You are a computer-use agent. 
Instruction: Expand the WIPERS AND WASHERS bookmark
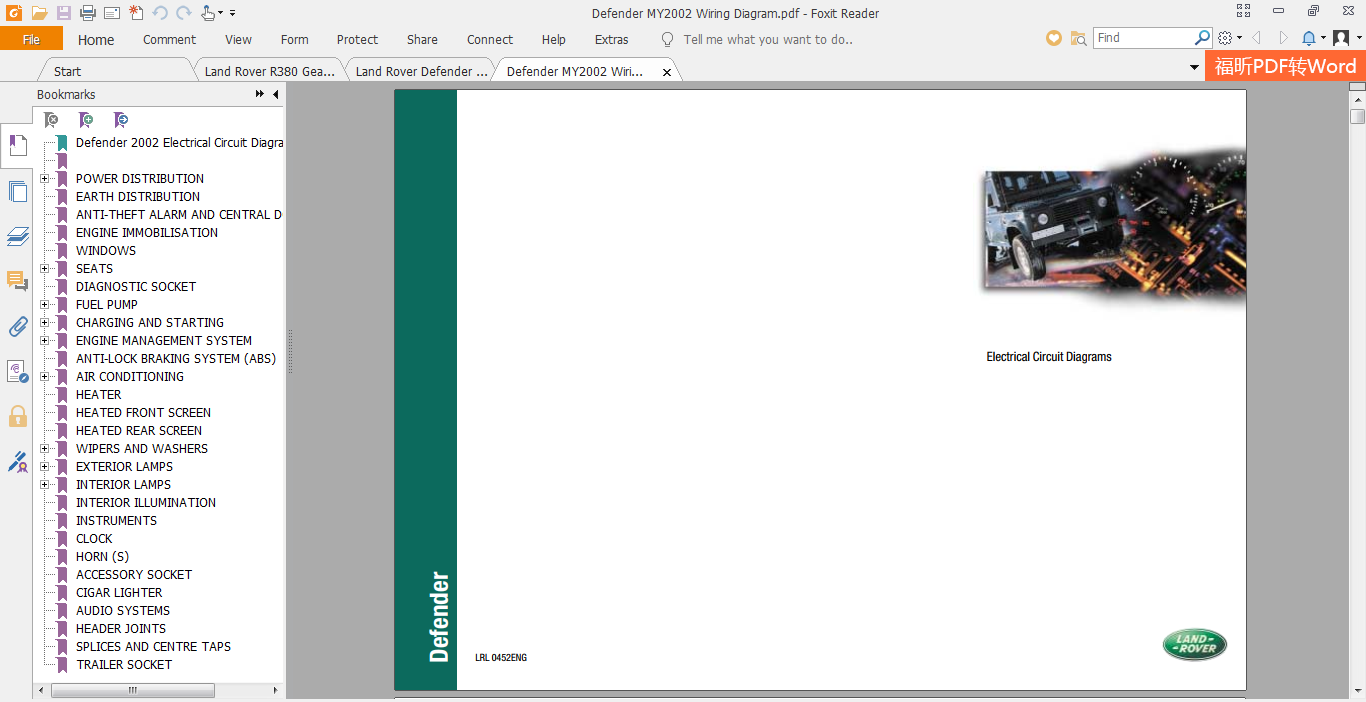click(x=44, y=449)
